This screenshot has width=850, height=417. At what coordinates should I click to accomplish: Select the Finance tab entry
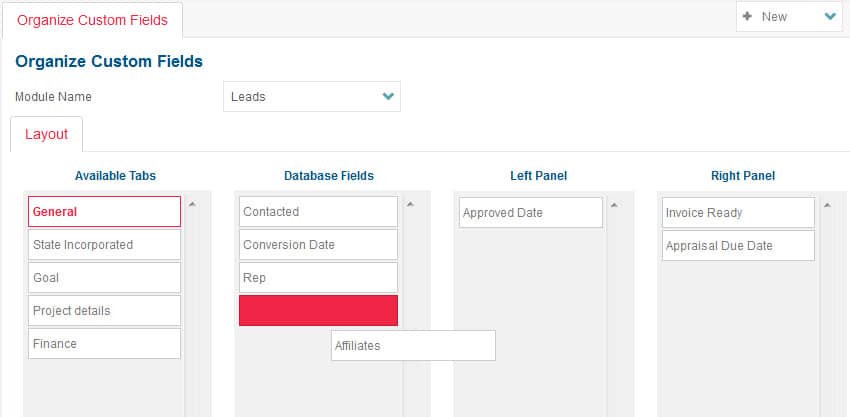tap(104, 344)
